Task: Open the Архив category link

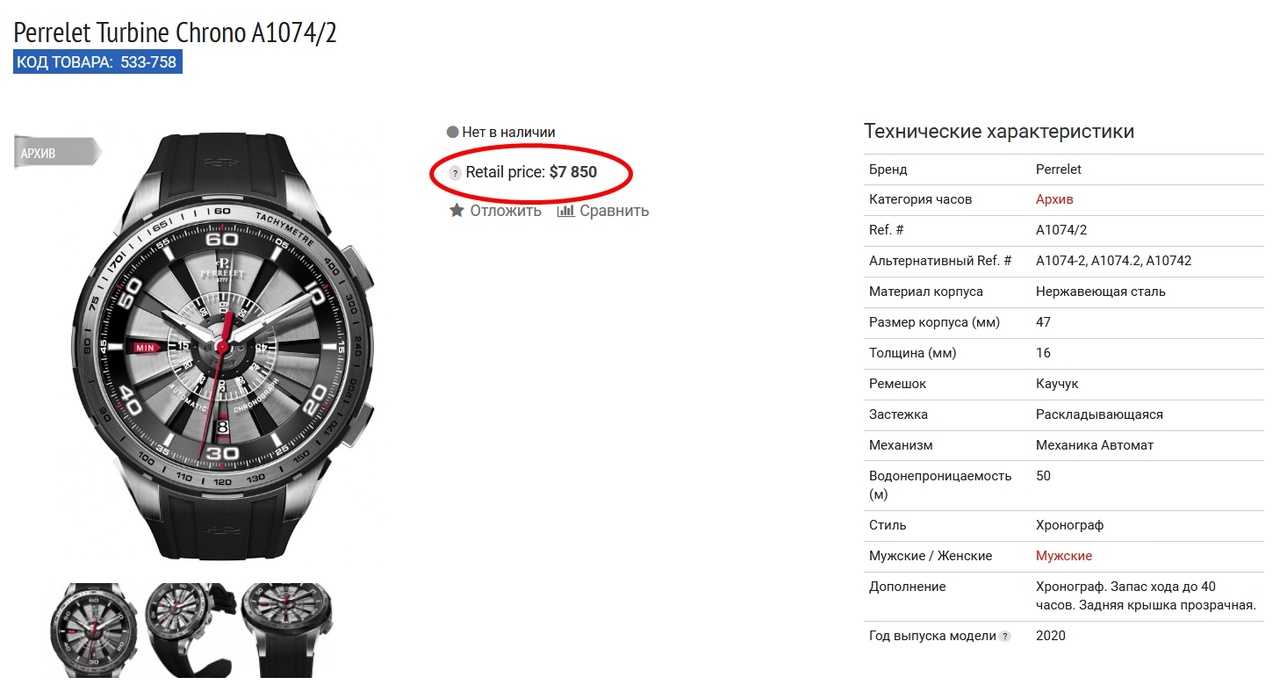Action: 1053,199
